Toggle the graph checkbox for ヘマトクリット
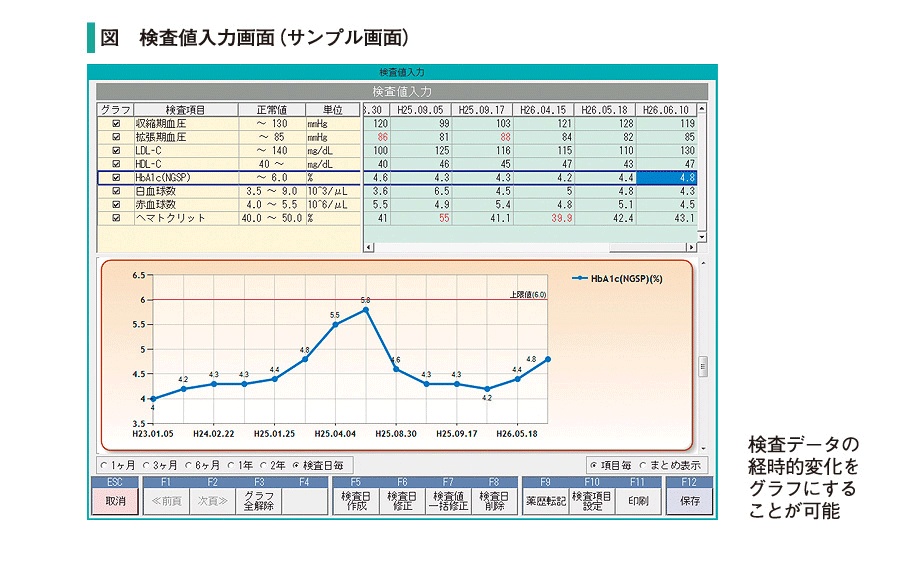Image resolution: width=920 pixels, height=568 pixels. coord(116,217)
